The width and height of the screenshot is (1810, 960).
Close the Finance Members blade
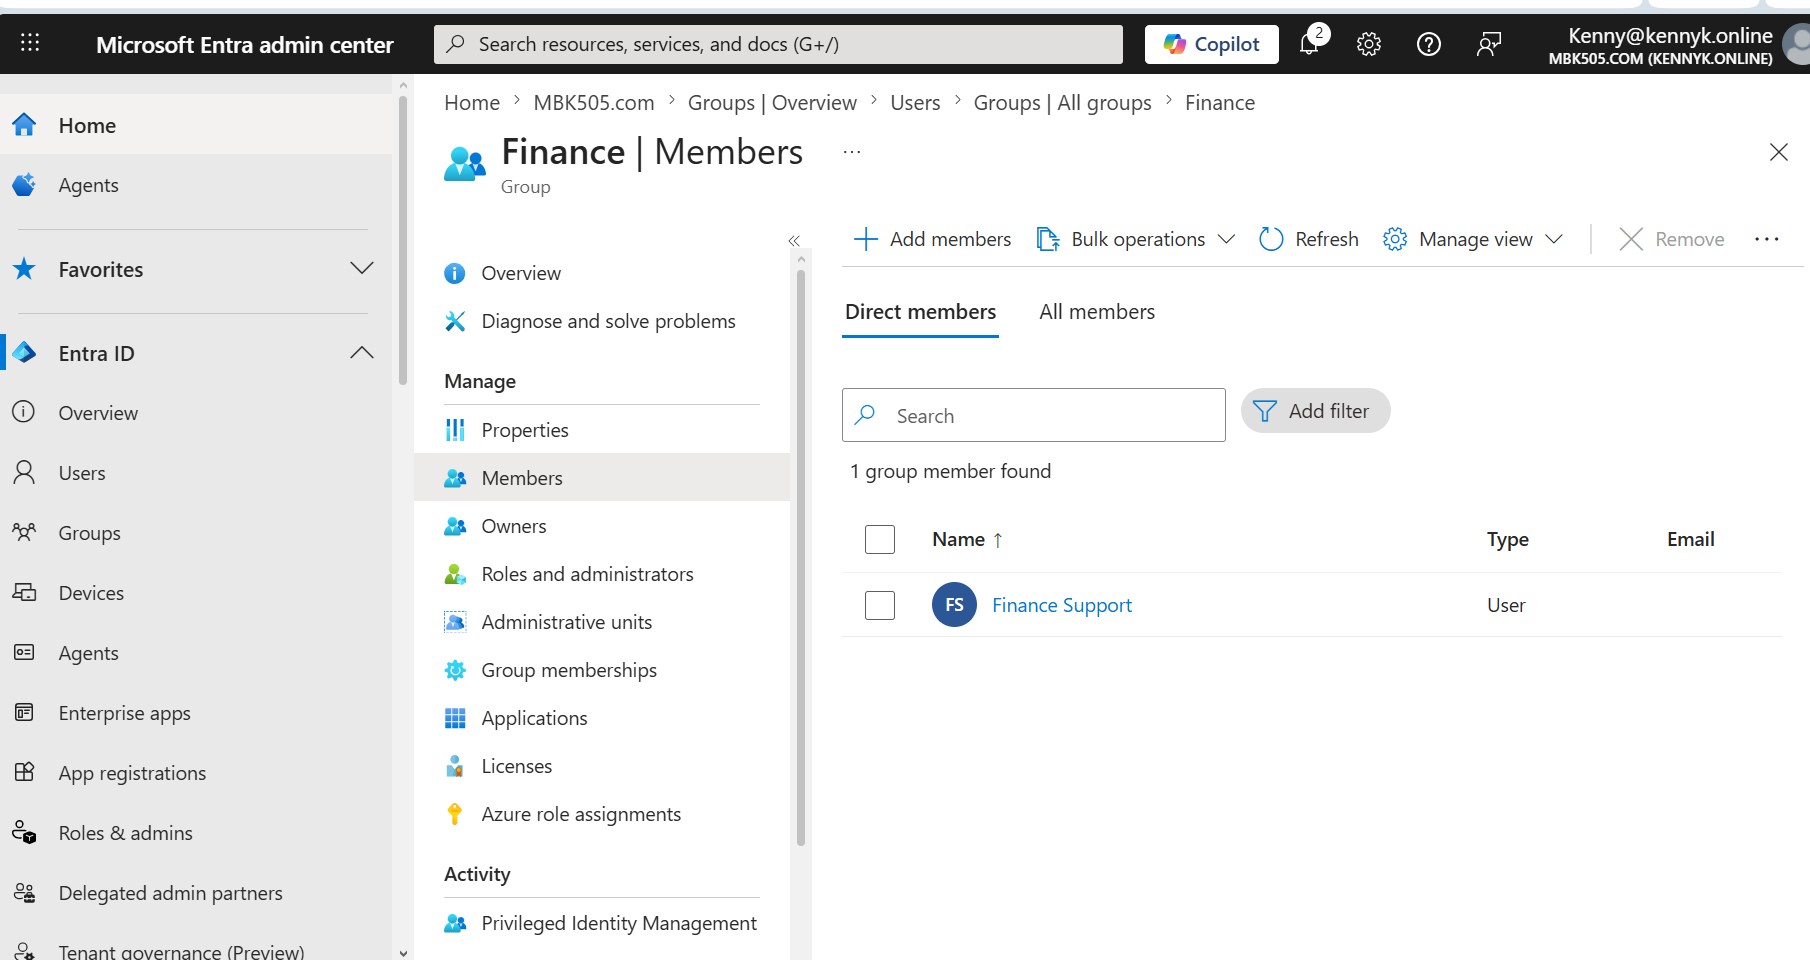pyautogui.click(x=1779, y=152)
